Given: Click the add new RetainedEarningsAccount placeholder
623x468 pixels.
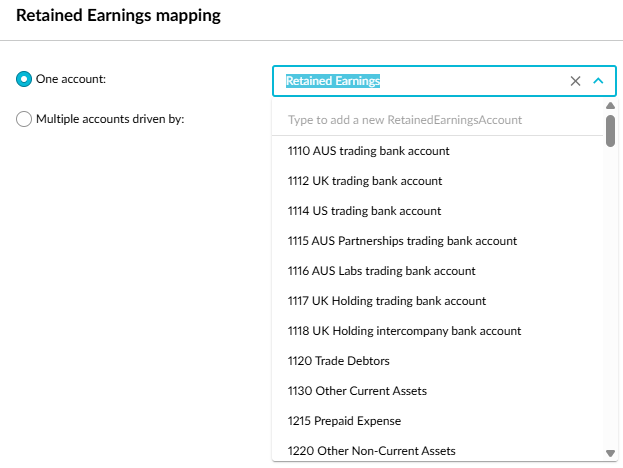Looking at the screenshot, I should pos(405,120).
